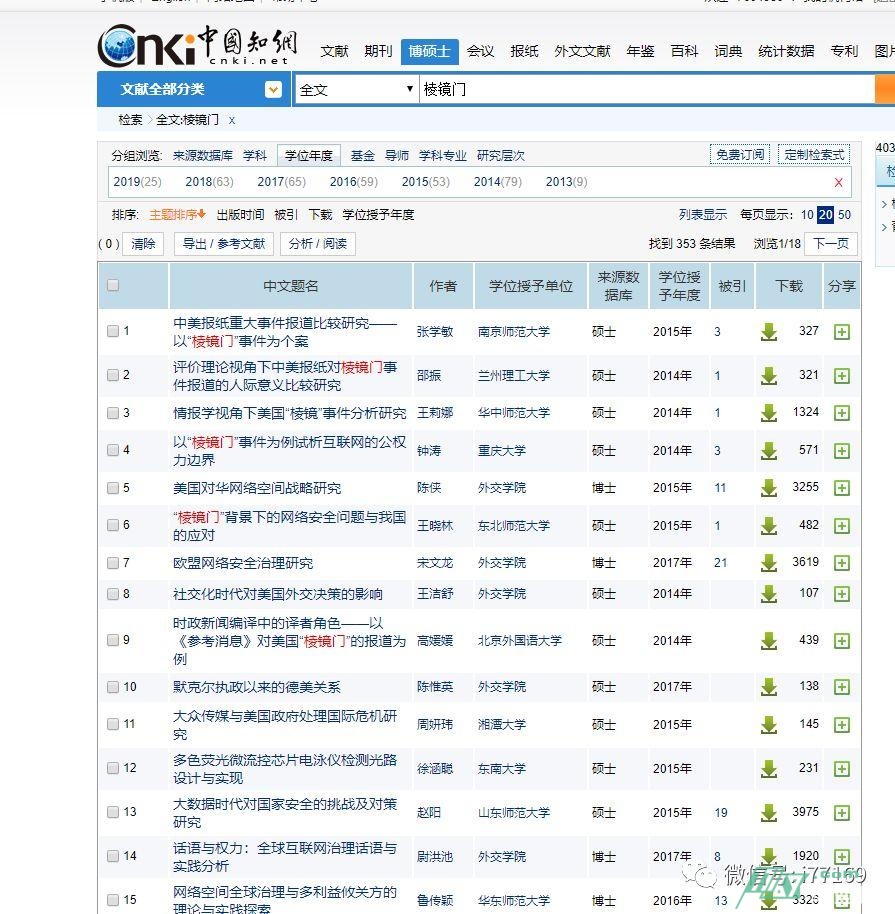Share 大数据时代对国家安全的挑战与对策研究
895x914 pixels.
tap(841, 812)
